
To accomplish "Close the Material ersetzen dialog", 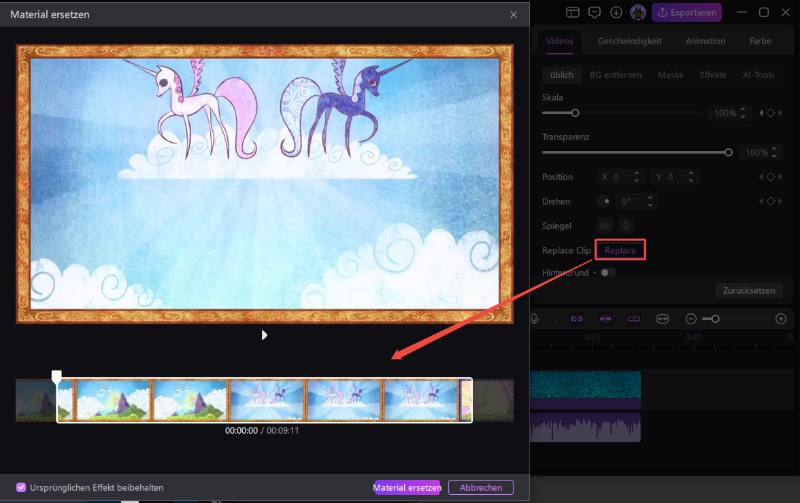I will click(513, 15).
